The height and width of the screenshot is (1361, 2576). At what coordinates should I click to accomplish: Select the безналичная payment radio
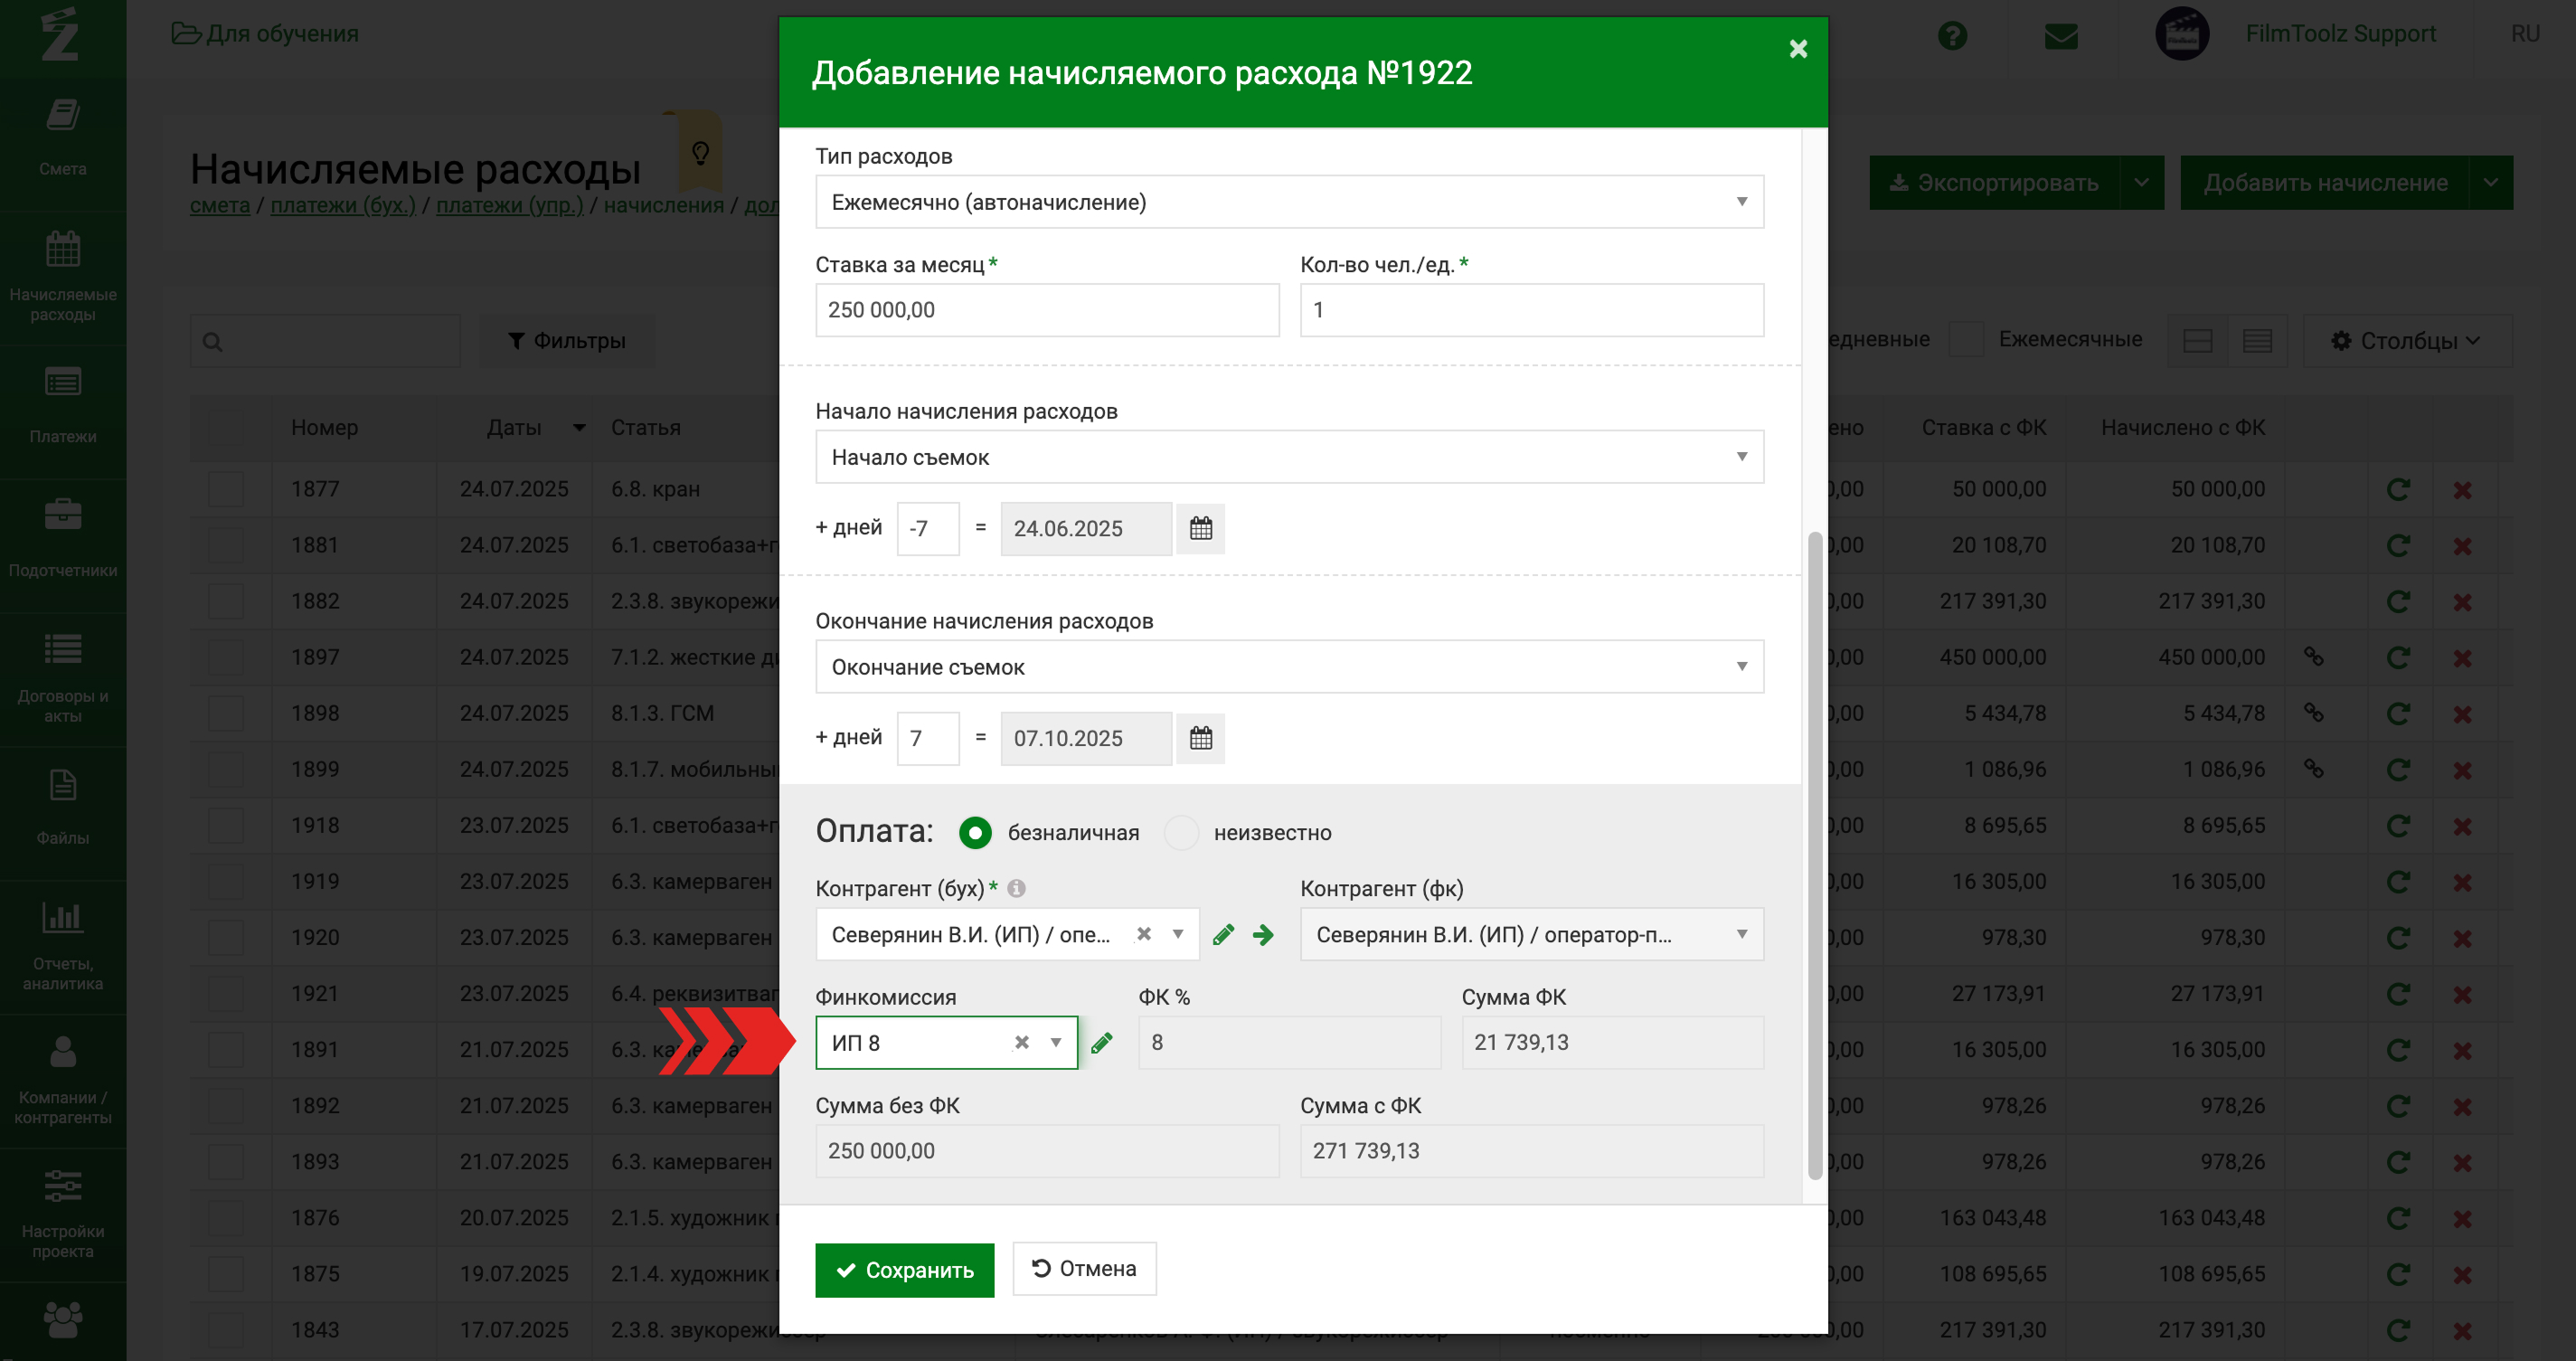coord(975,832)
